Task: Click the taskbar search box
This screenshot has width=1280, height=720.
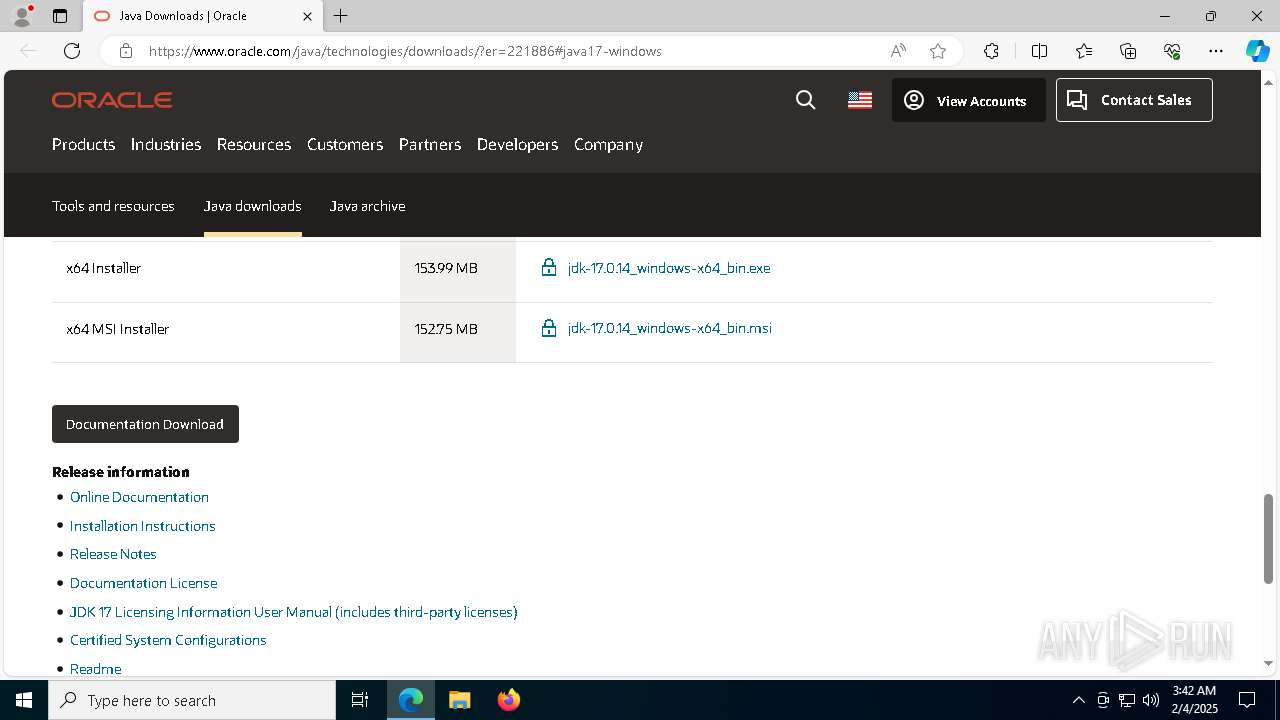Action: (192, 700)
